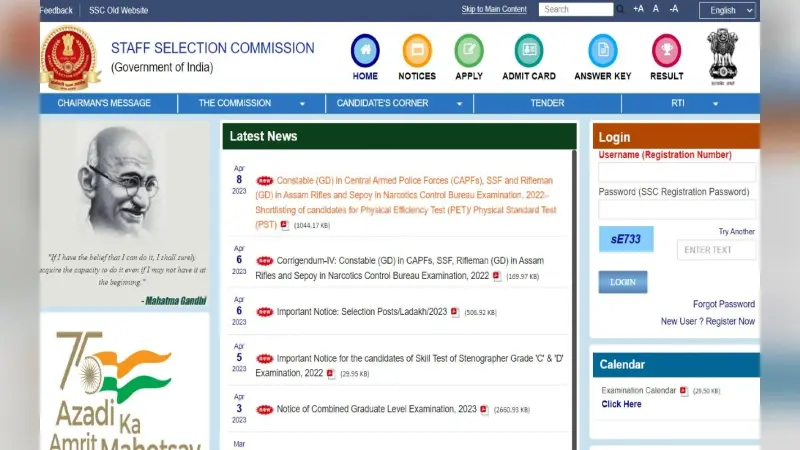Open PDF icon for Selection Posts/Ladakh/2023 notice
The image size is (800, 450).
point(455,312)
